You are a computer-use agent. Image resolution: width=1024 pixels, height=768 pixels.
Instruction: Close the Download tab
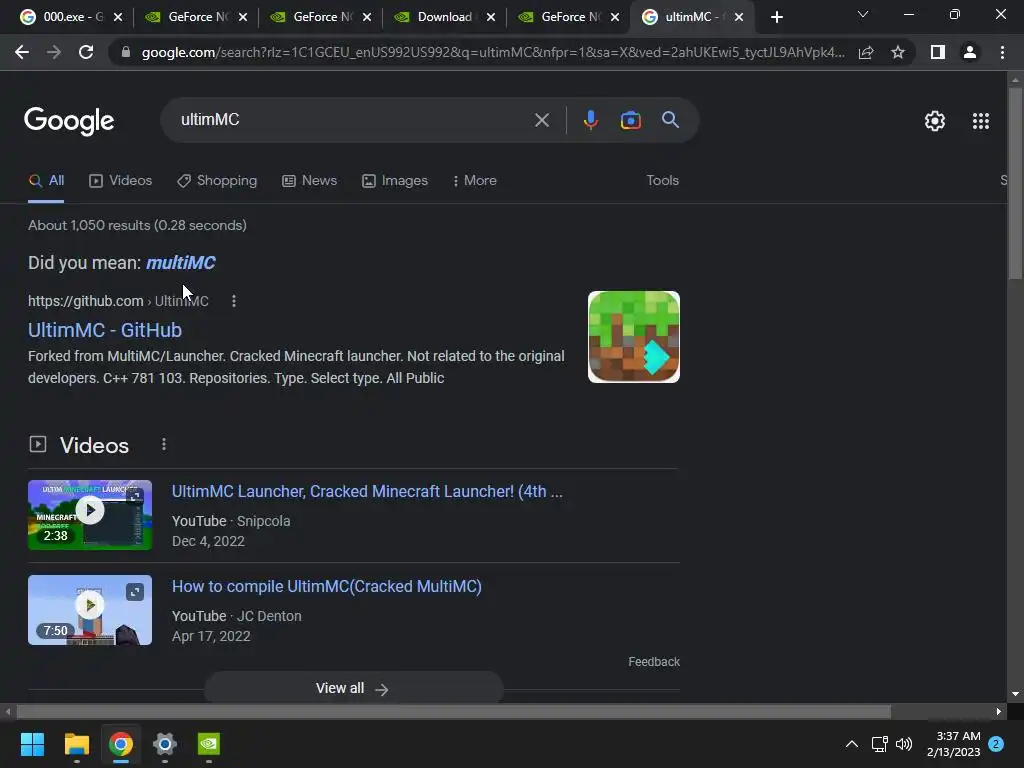click(x=490, y=18)
